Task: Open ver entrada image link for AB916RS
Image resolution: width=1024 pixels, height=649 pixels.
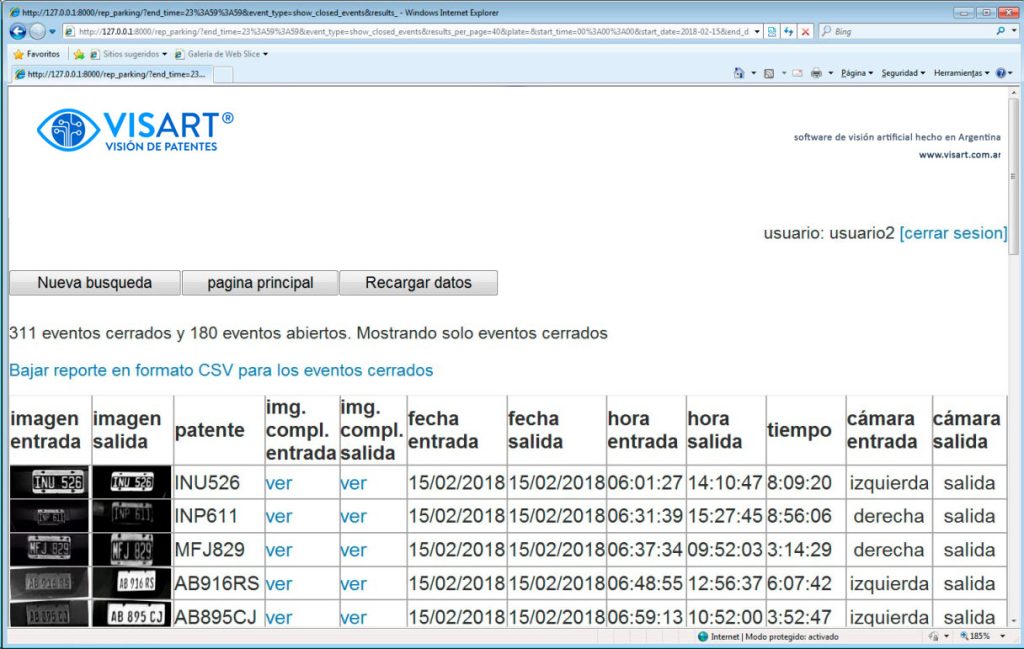Action: 279,584
